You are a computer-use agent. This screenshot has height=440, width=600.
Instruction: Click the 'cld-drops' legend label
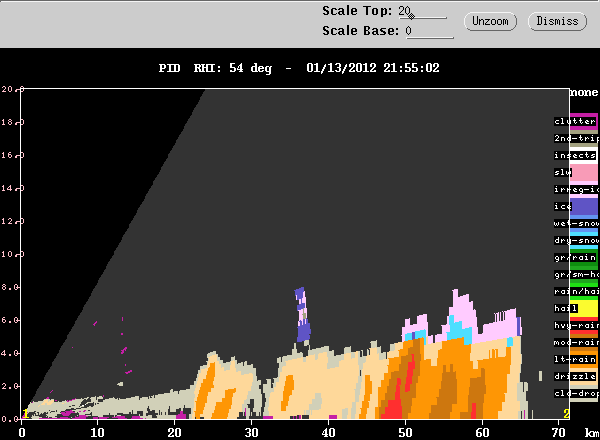[x=577, y=393]
